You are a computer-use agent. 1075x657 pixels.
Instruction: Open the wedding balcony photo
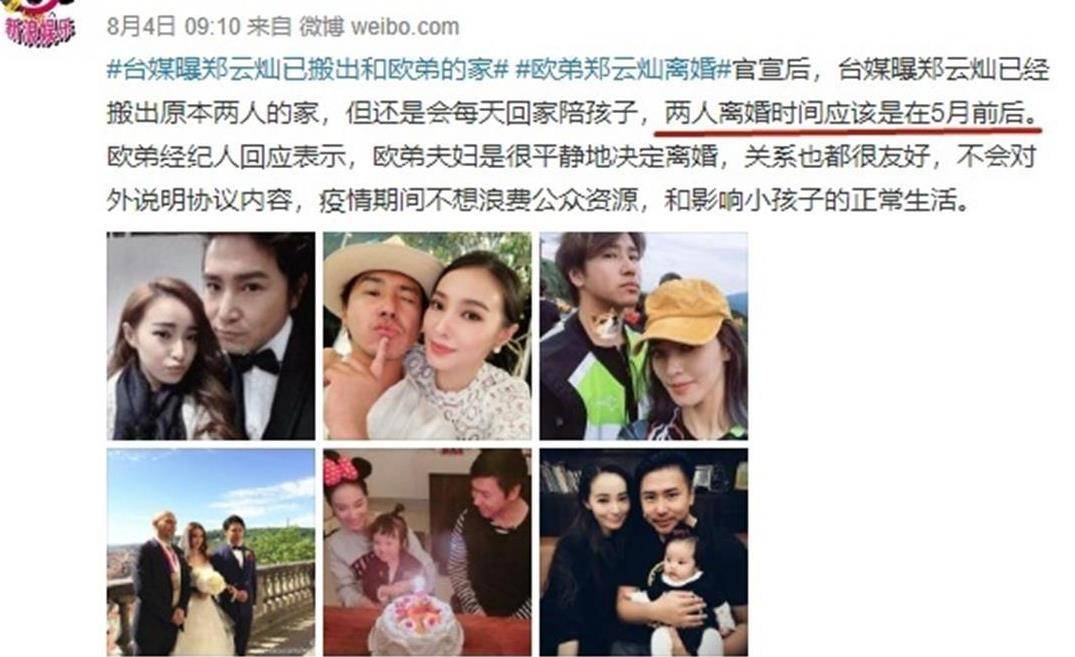211,553
